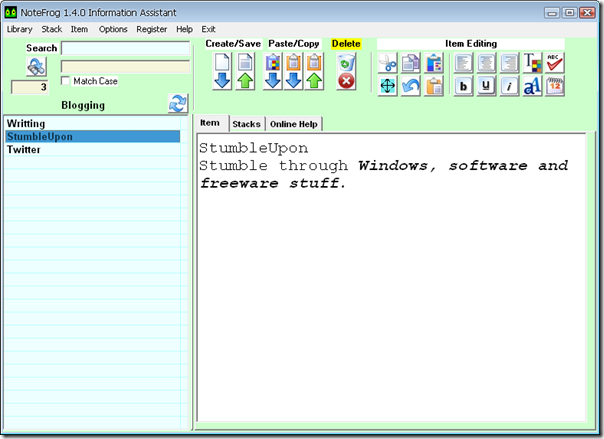Select the StumbleUpon list item
The height and width of the screenshot is (439, 604).
pos(92,137)
